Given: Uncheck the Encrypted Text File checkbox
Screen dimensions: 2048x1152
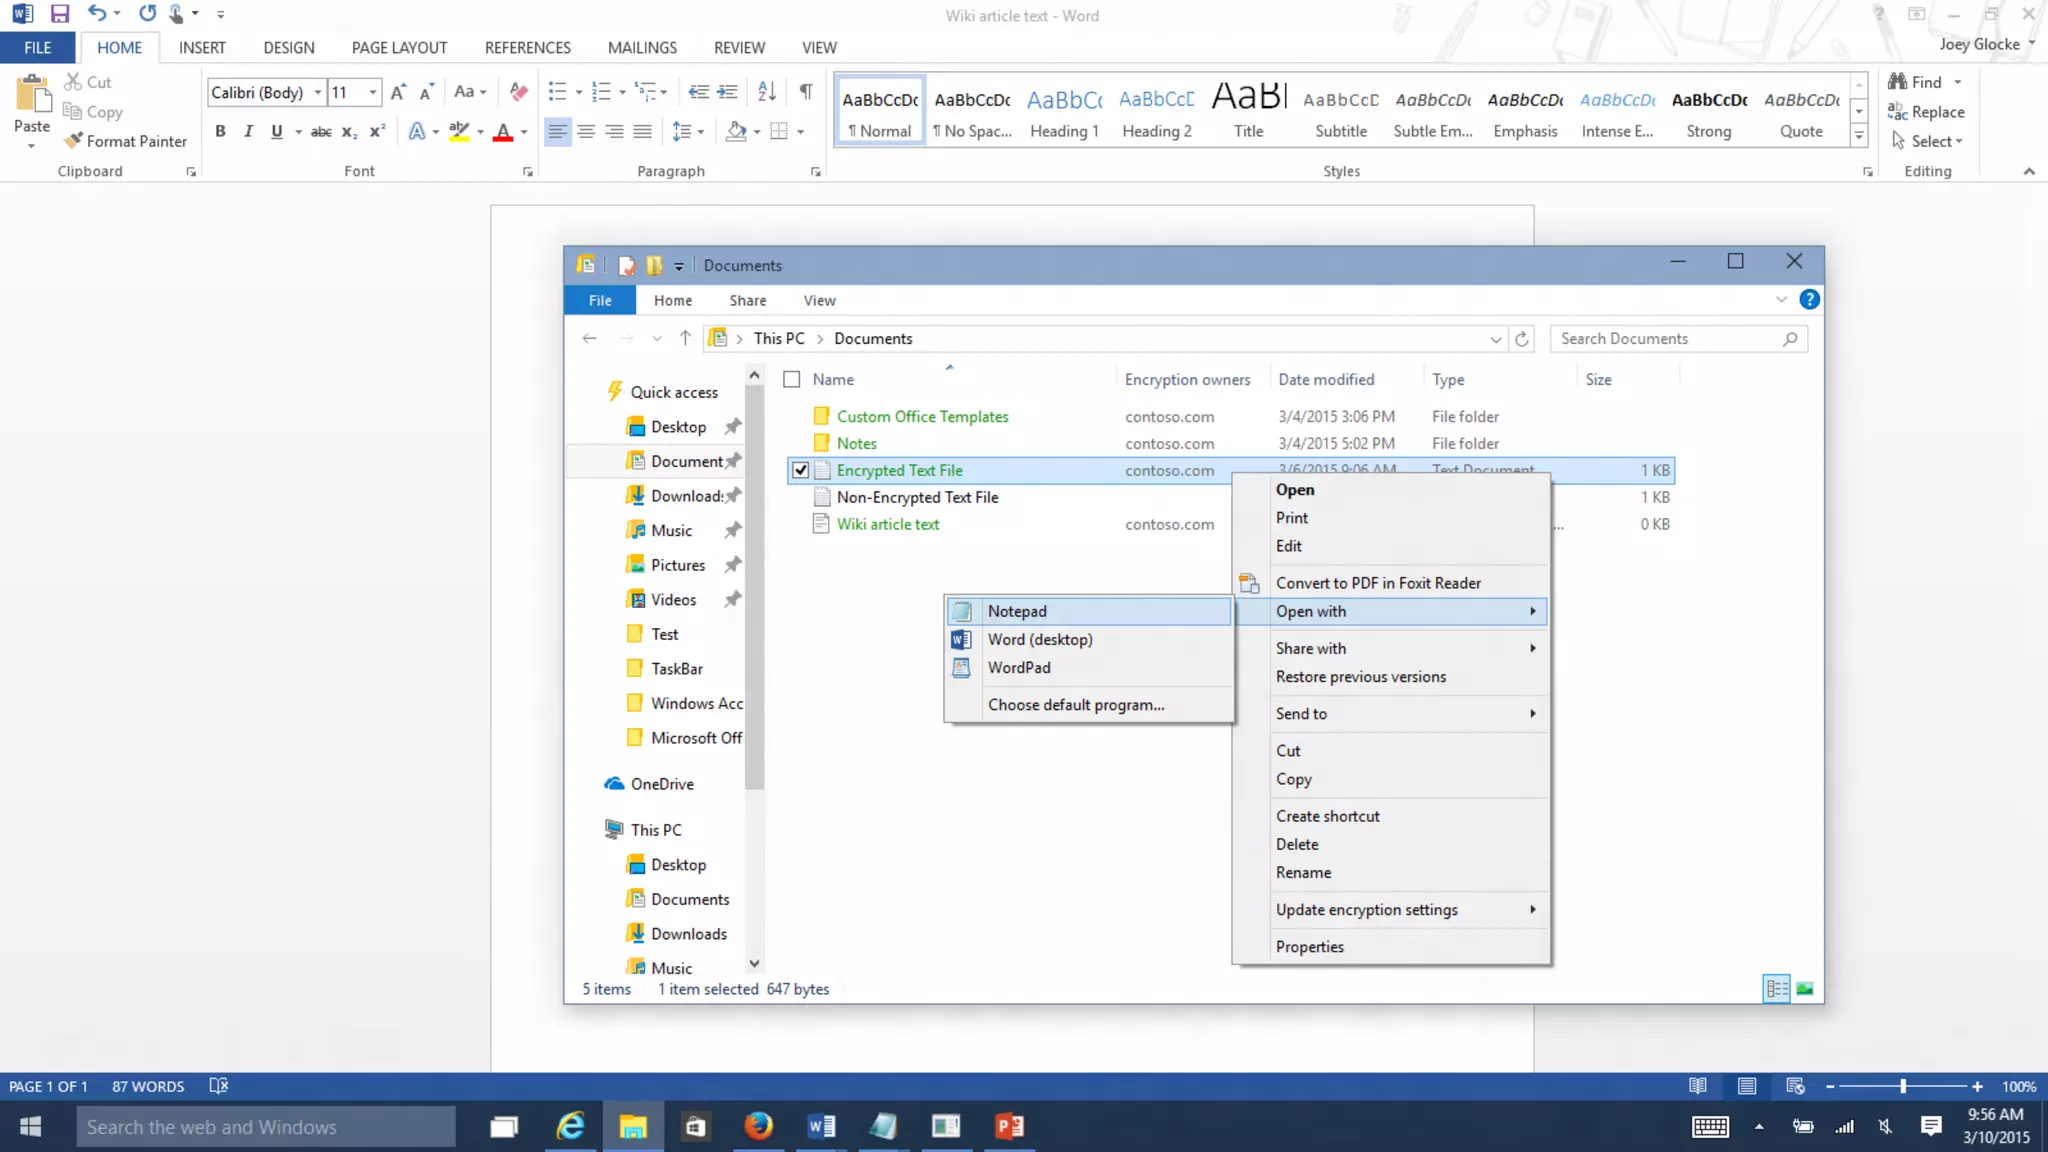Looking at the screenshot, I should tap(800, 470).
